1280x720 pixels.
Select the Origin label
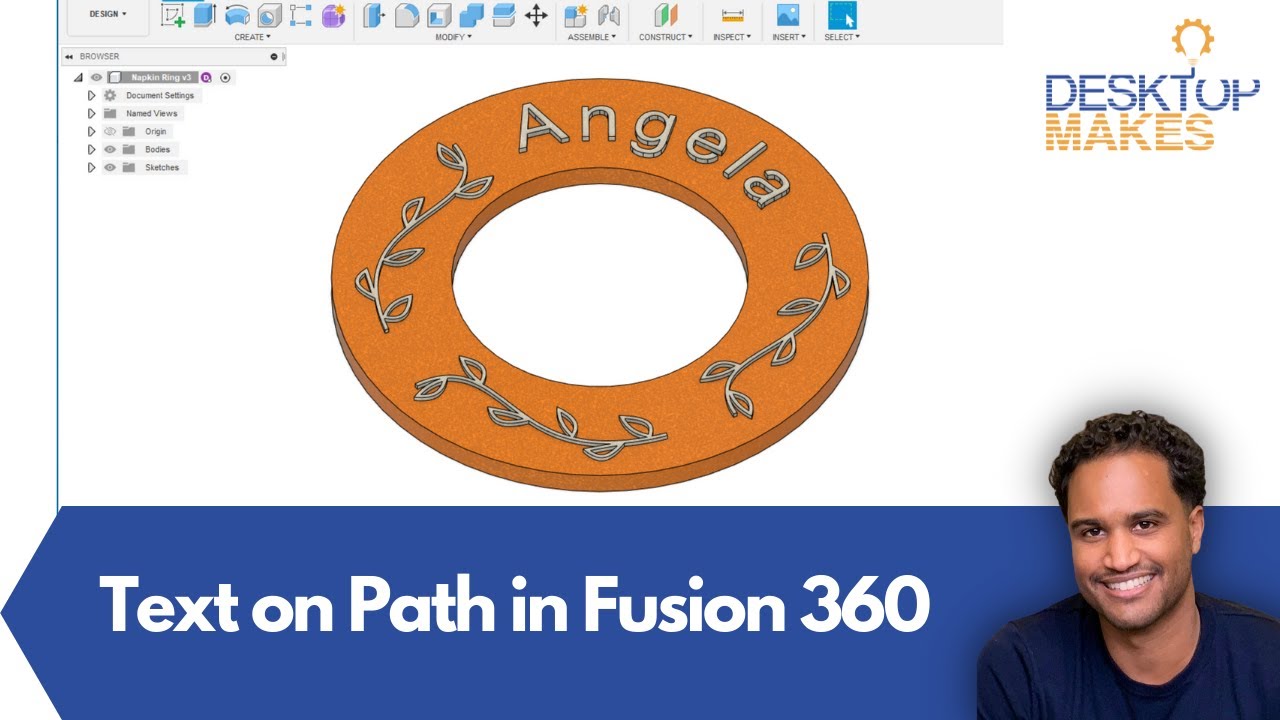155,131
